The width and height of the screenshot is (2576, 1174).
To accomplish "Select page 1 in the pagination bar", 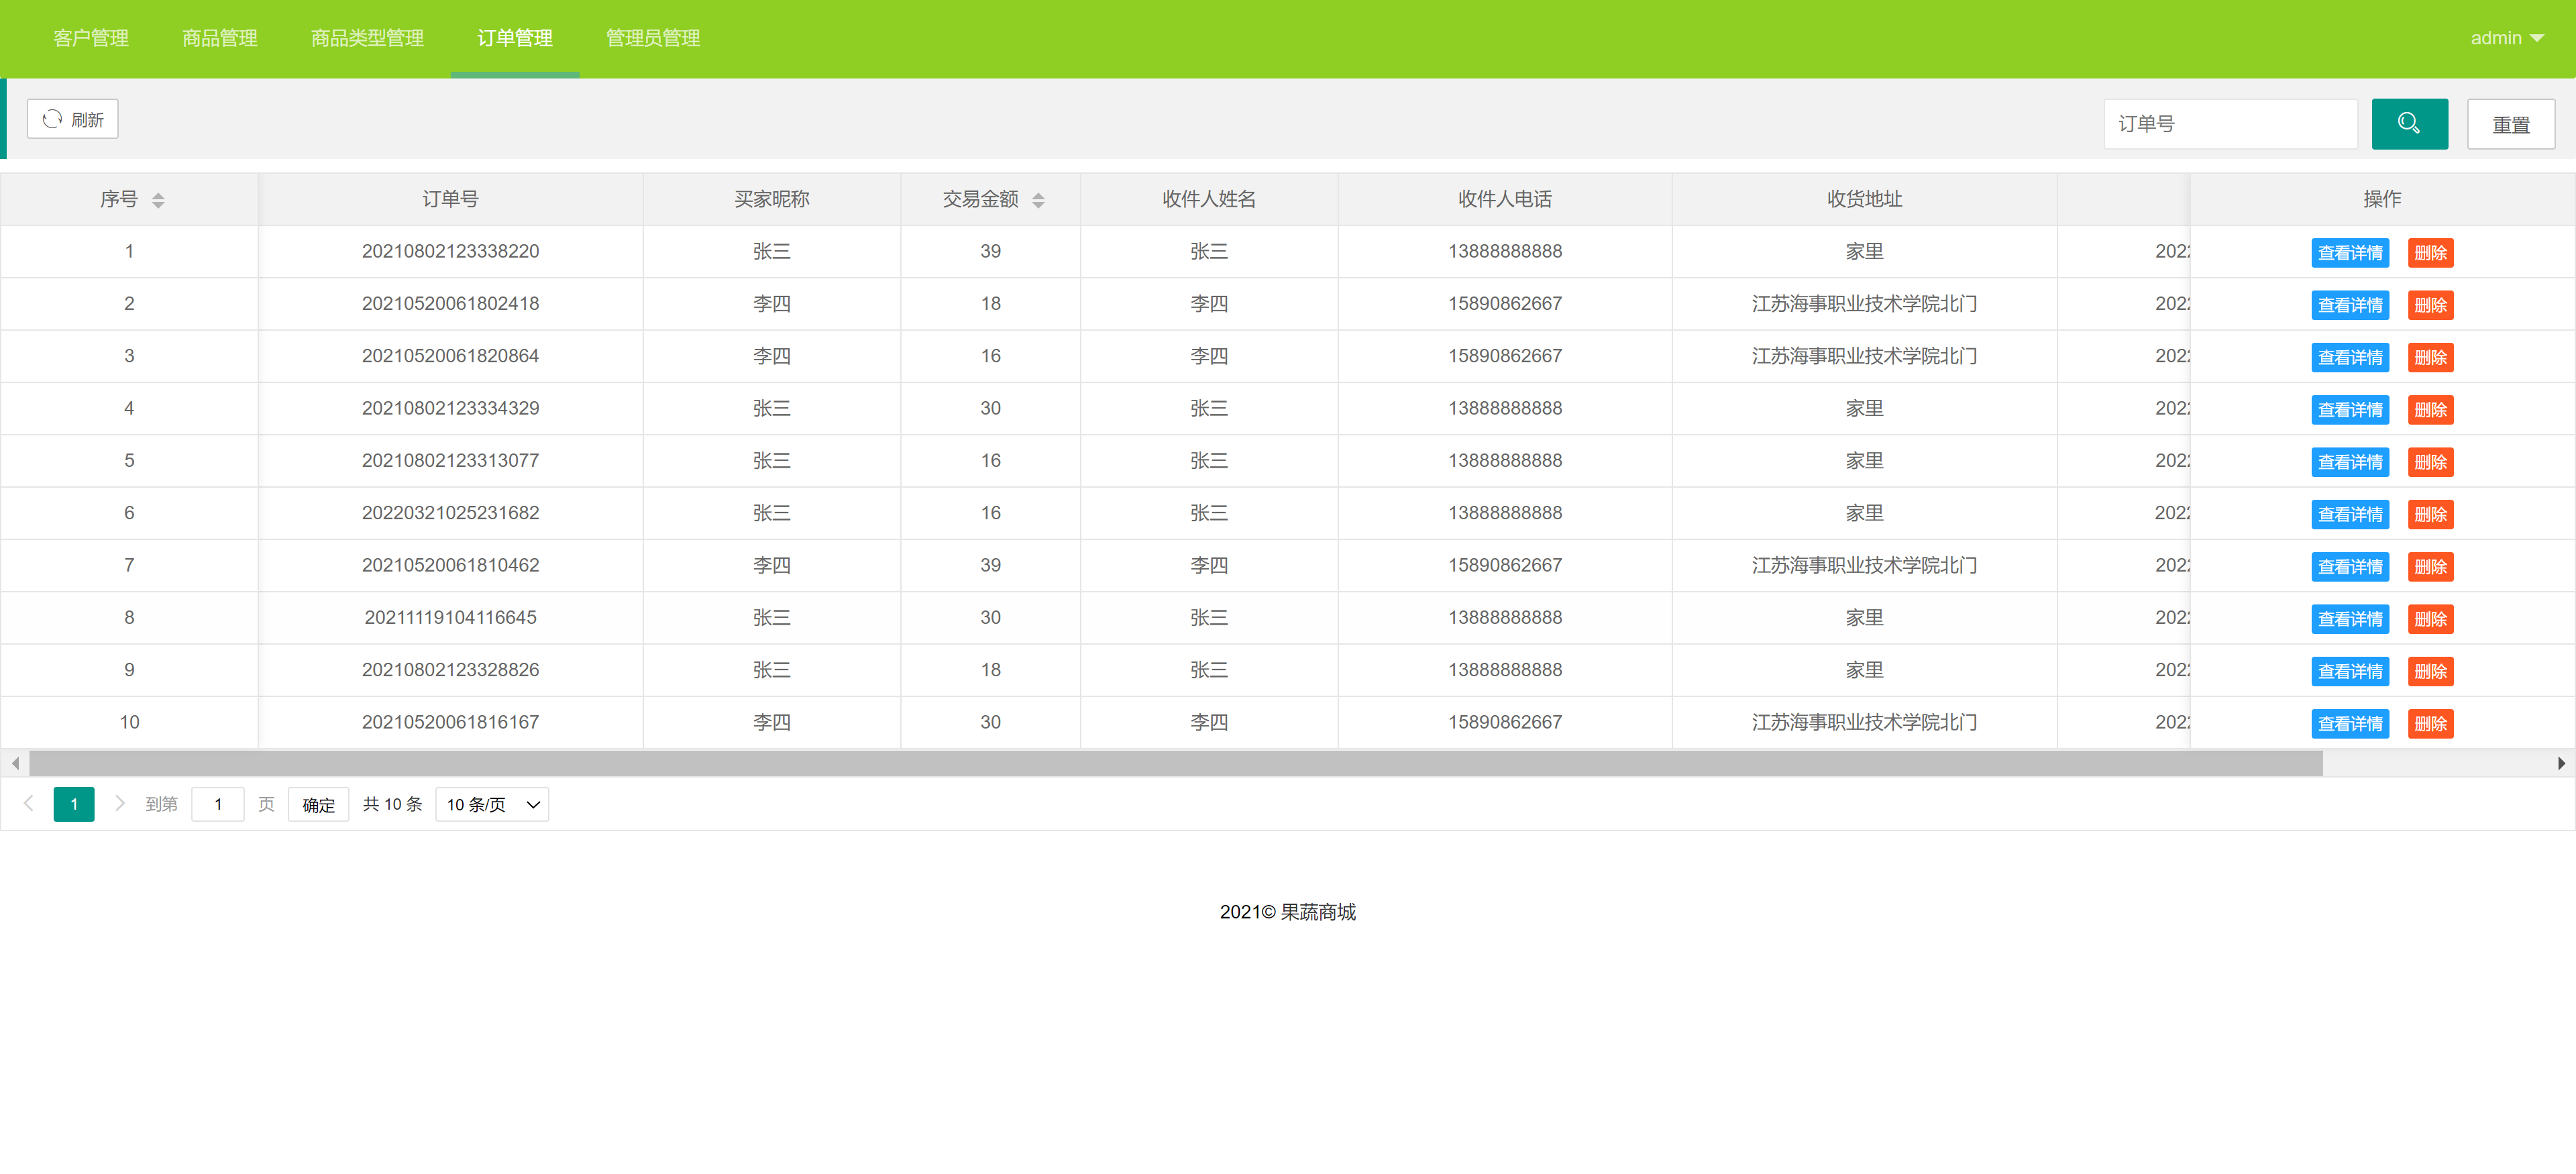I will (74, 803).
